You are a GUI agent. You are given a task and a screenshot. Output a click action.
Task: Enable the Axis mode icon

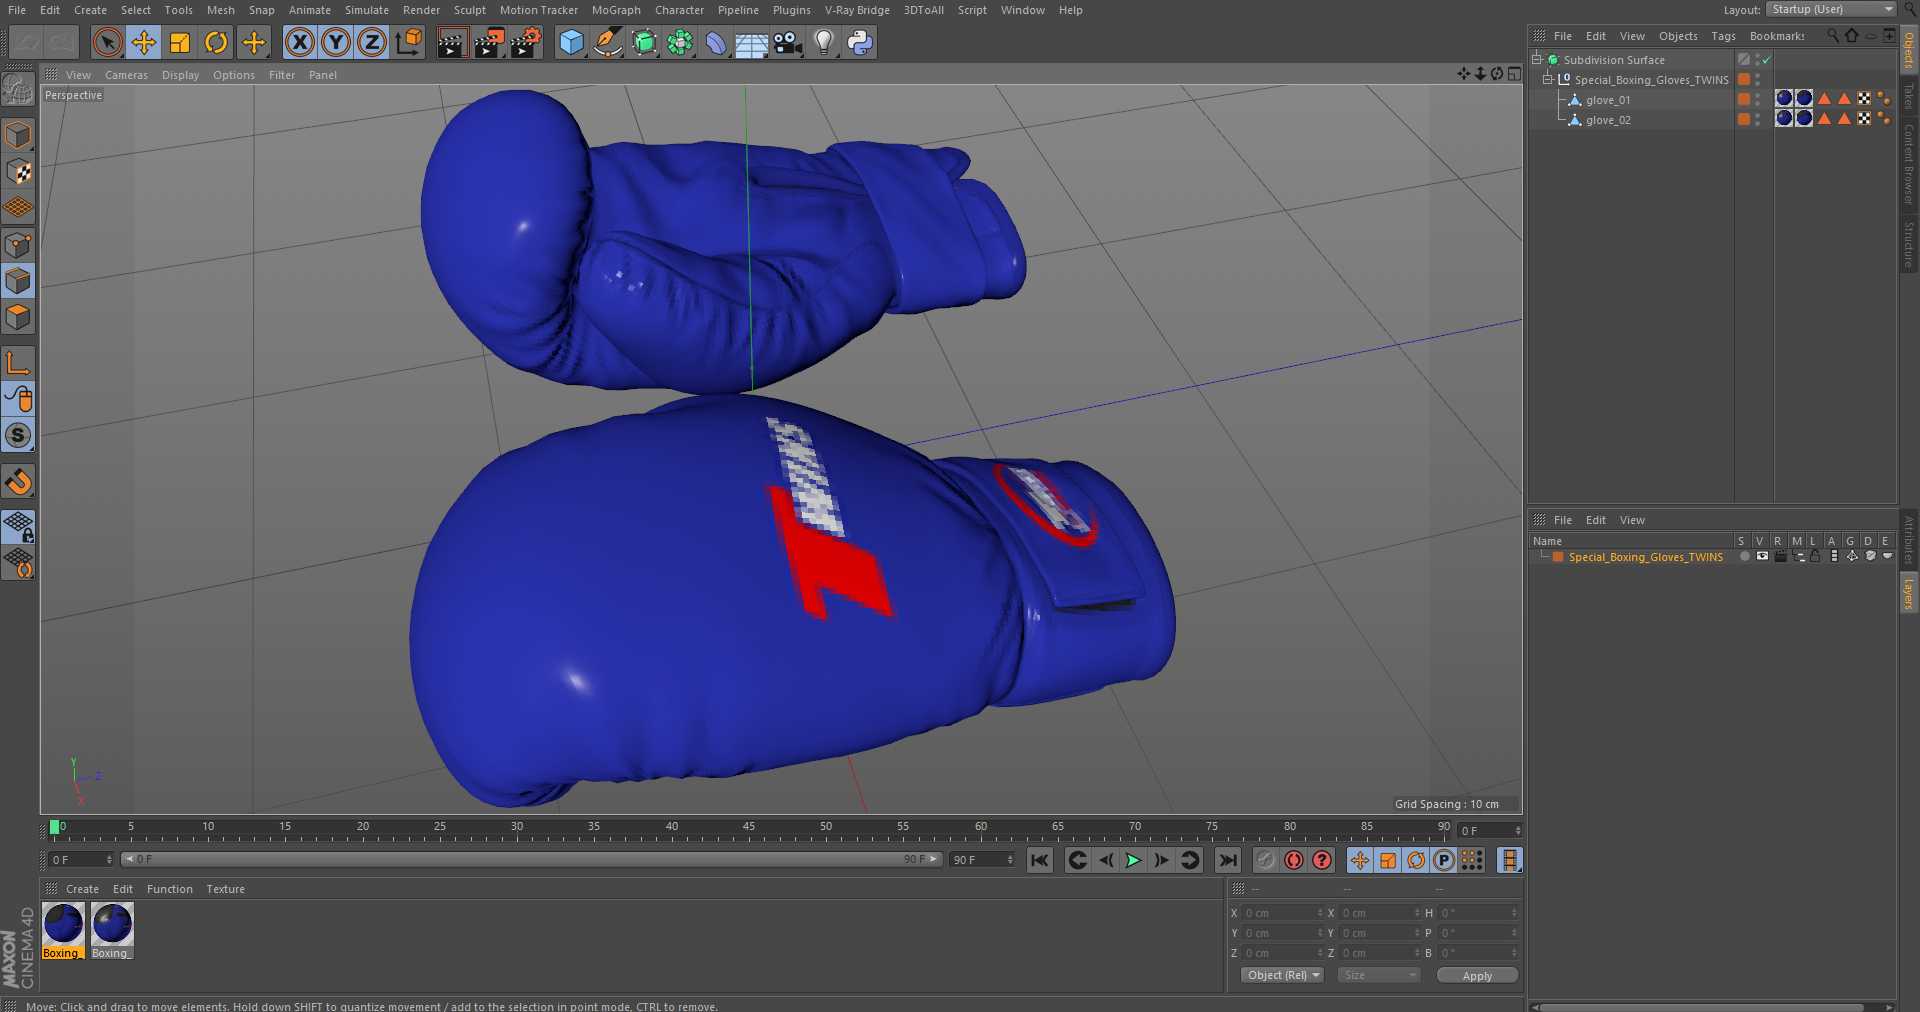[18, 362]
